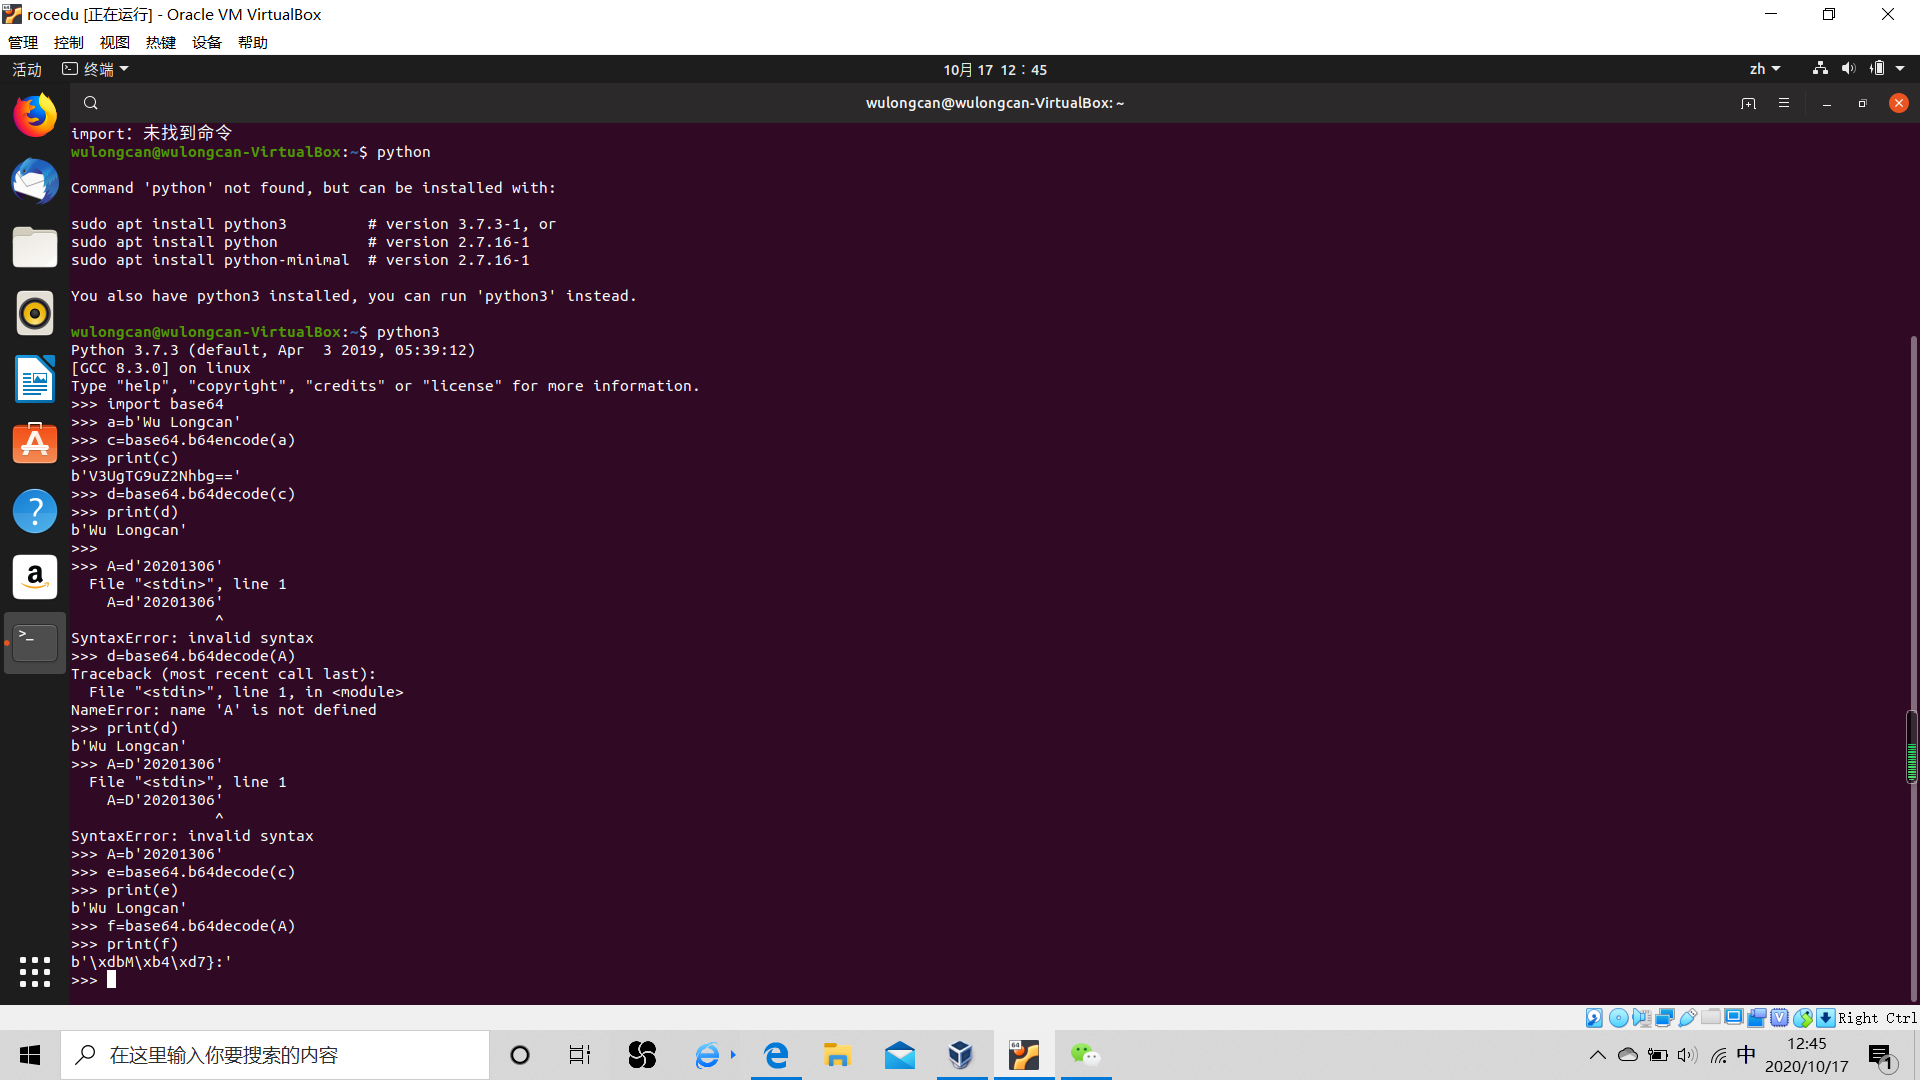Image resolution: width=1920 pixels, height=1080 pixels.
Task: Click the new terminal tab button
Action: tap(1748, 103)
